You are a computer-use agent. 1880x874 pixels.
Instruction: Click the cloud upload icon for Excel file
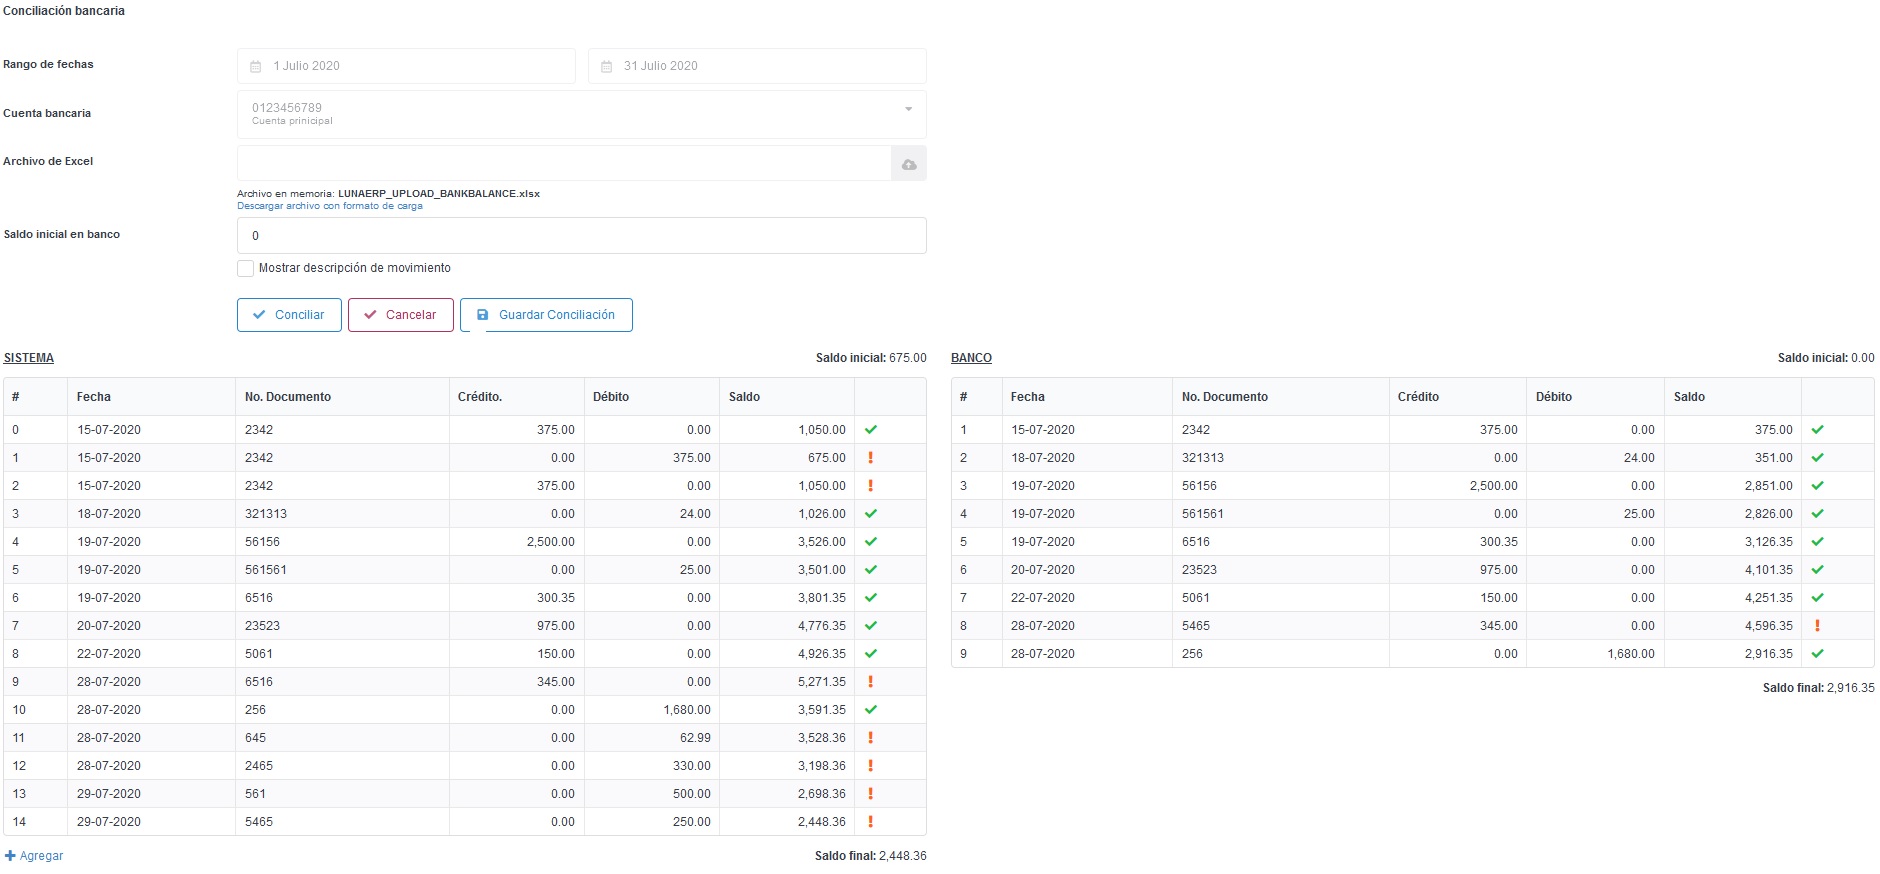tap(908, 164)
